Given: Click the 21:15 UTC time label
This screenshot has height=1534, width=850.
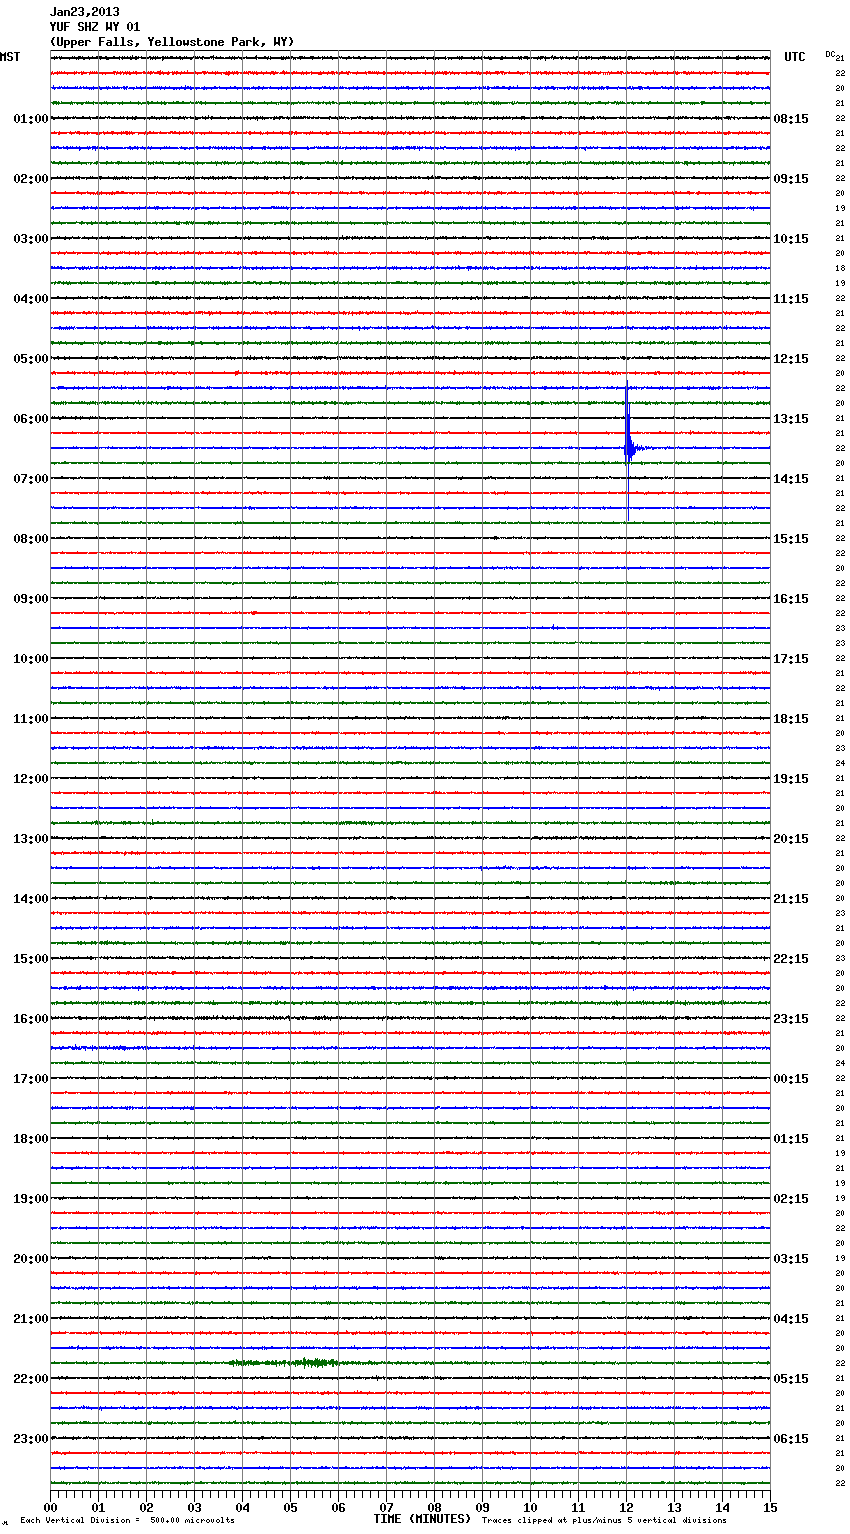Looking at the screenshot, I should 791,899.
